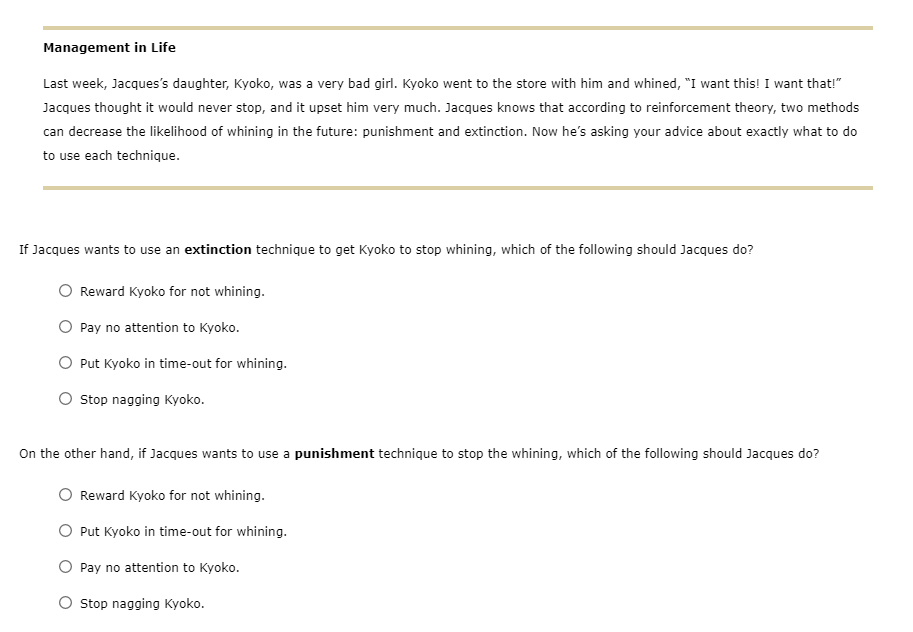Click the label "Reward Kyoko for not whining"
This screenshot has width=913, height=632.
point(172,291)
